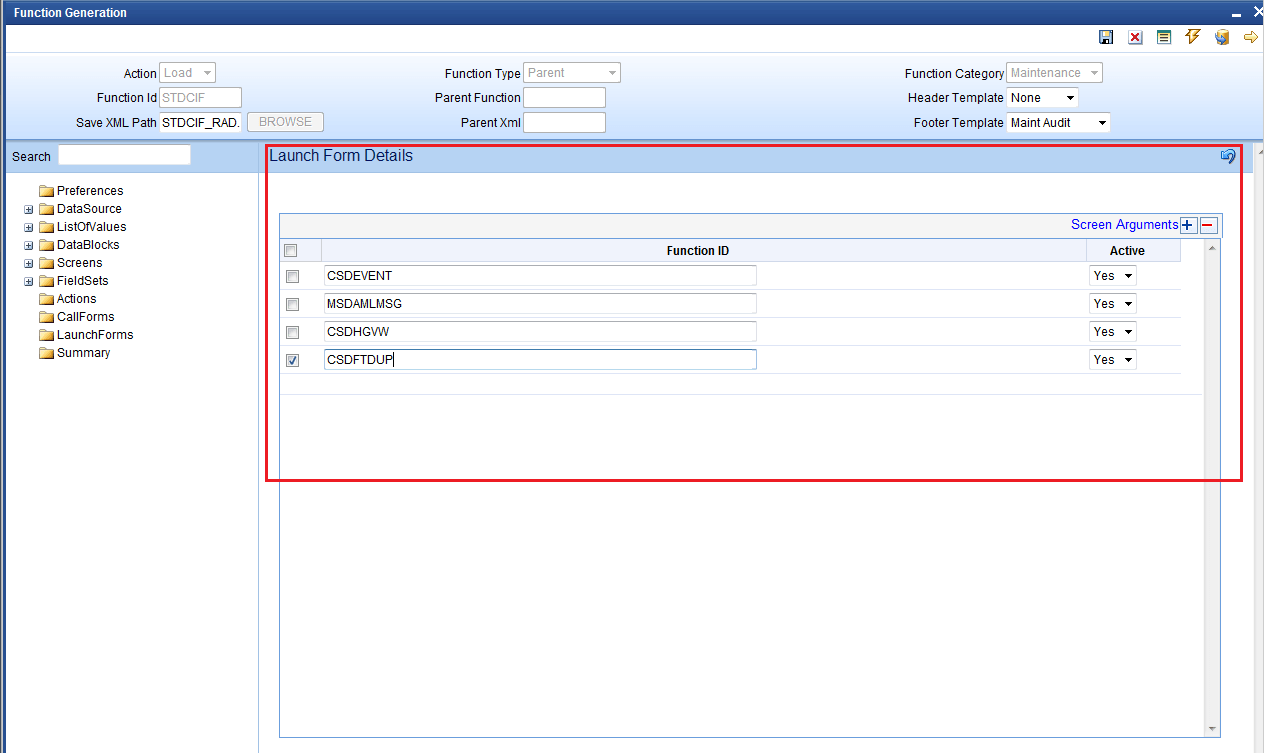Expand the FieldSets tree node
1264x753 pixels.
pyautogui.click(x=29, y=281)
